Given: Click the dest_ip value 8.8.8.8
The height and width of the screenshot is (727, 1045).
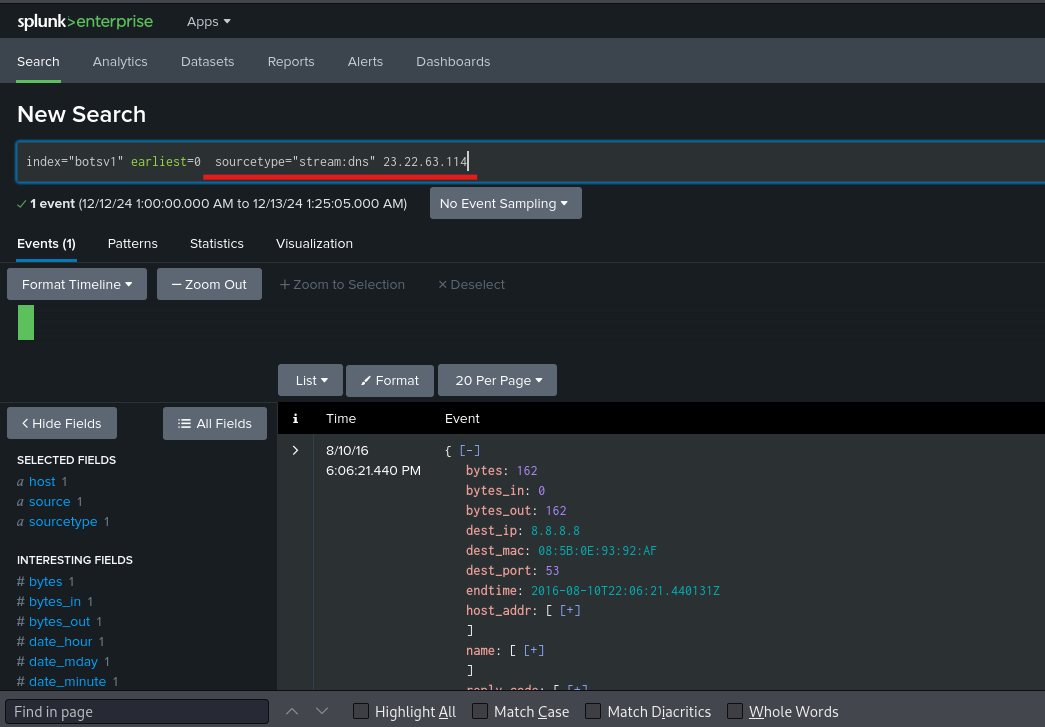Looking at the screenshot, I should coord(555,530).
